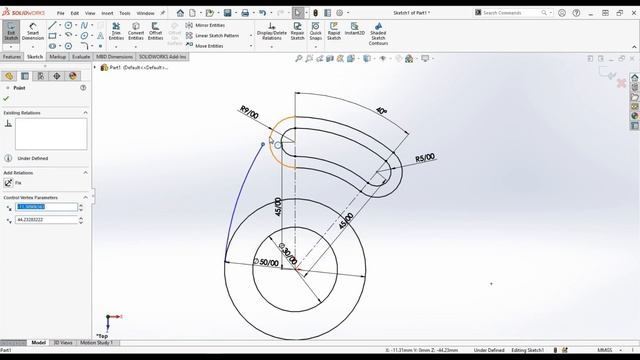Switch to the Evaluate tab
640x360 pixels.
pos(81,57)
